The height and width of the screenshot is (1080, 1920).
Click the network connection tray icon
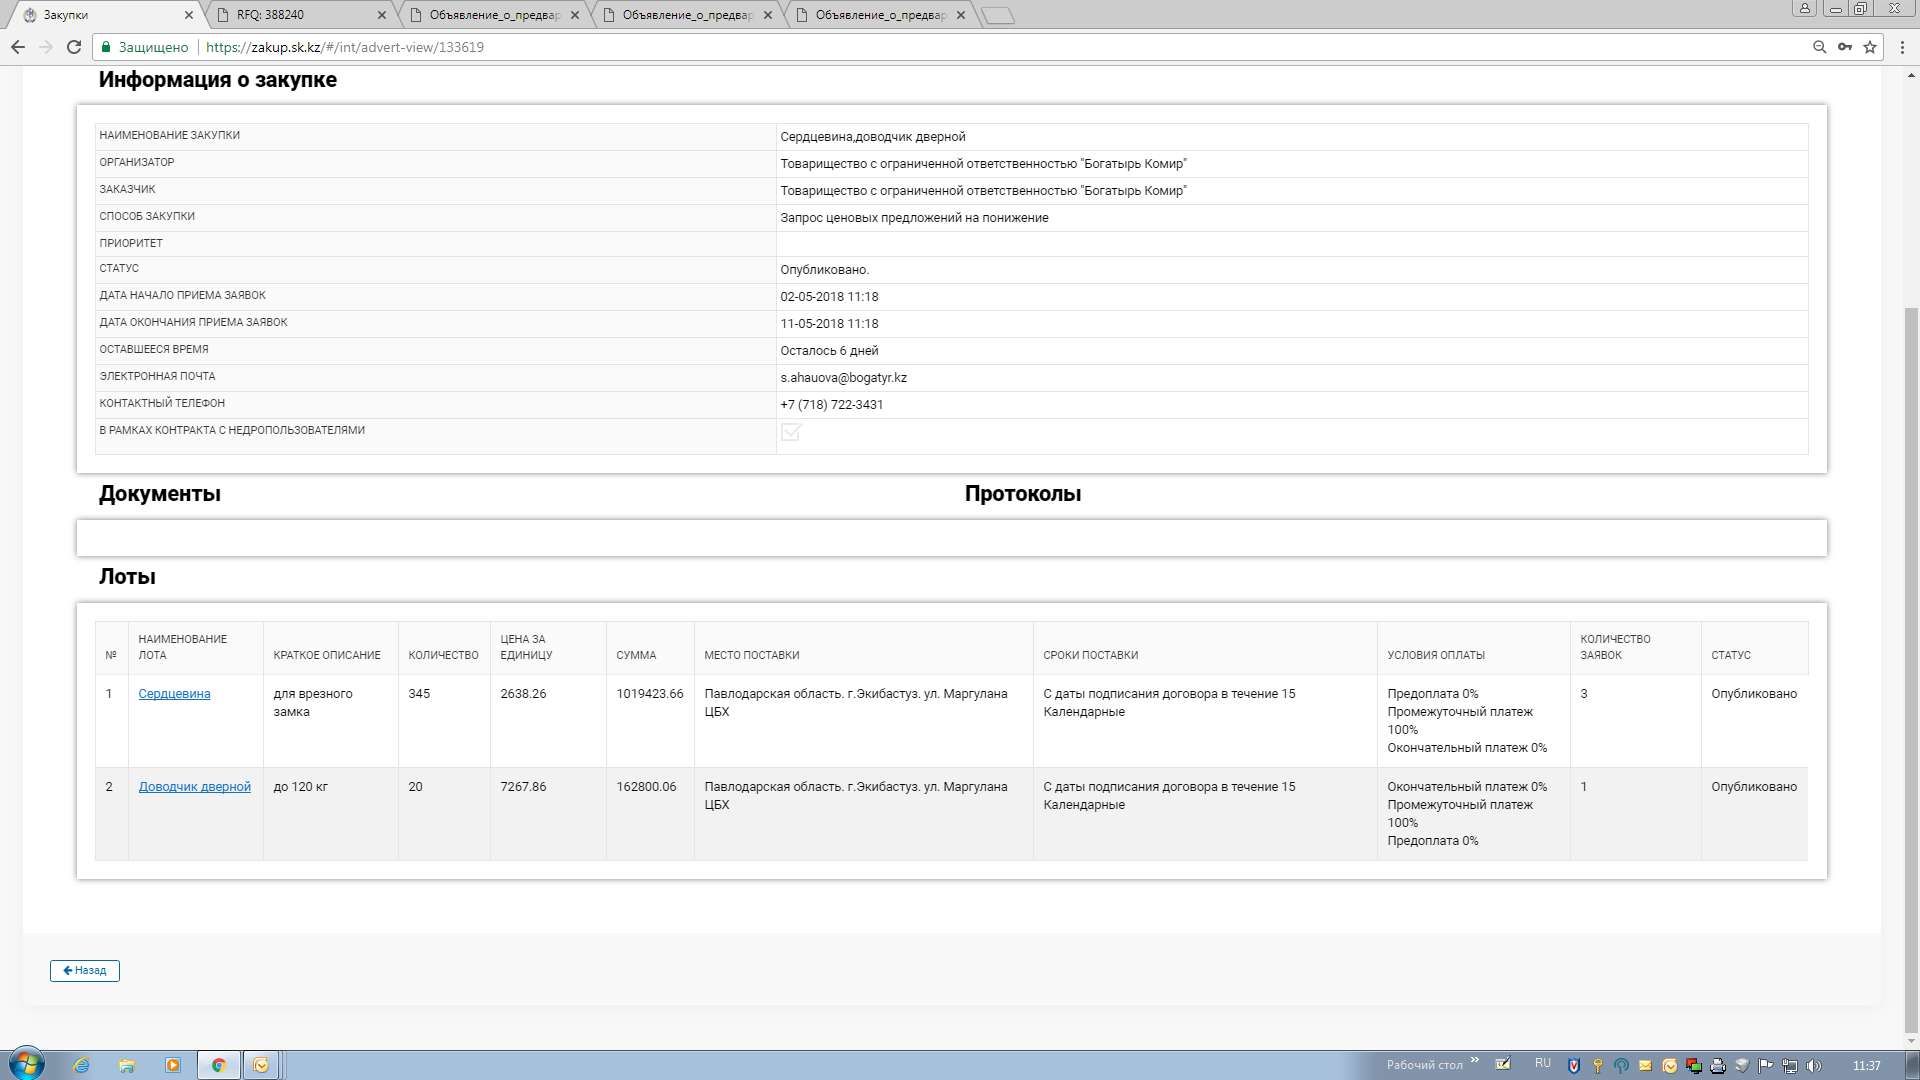pos(1790,1066)
